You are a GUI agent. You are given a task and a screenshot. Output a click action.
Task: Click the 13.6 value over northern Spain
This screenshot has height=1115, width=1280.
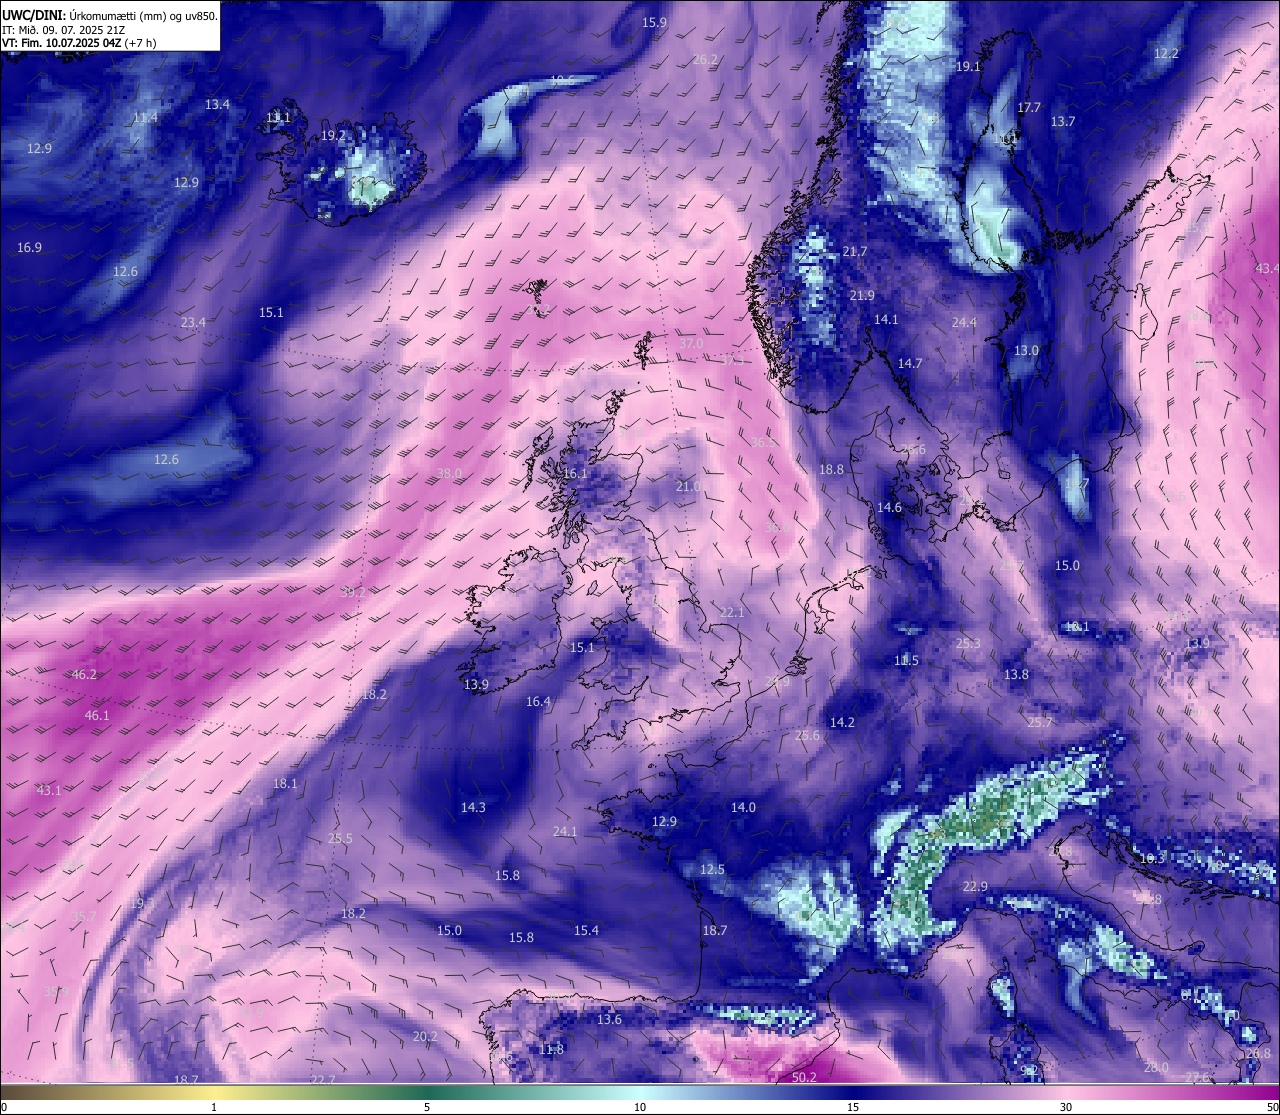pos(609,1019)
